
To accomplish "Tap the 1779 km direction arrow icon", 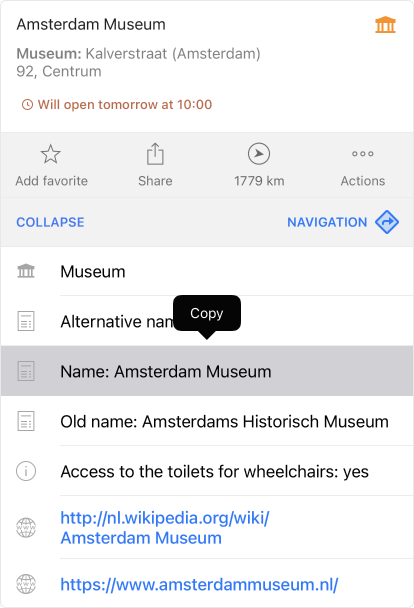I will click(x=259, y=154).
